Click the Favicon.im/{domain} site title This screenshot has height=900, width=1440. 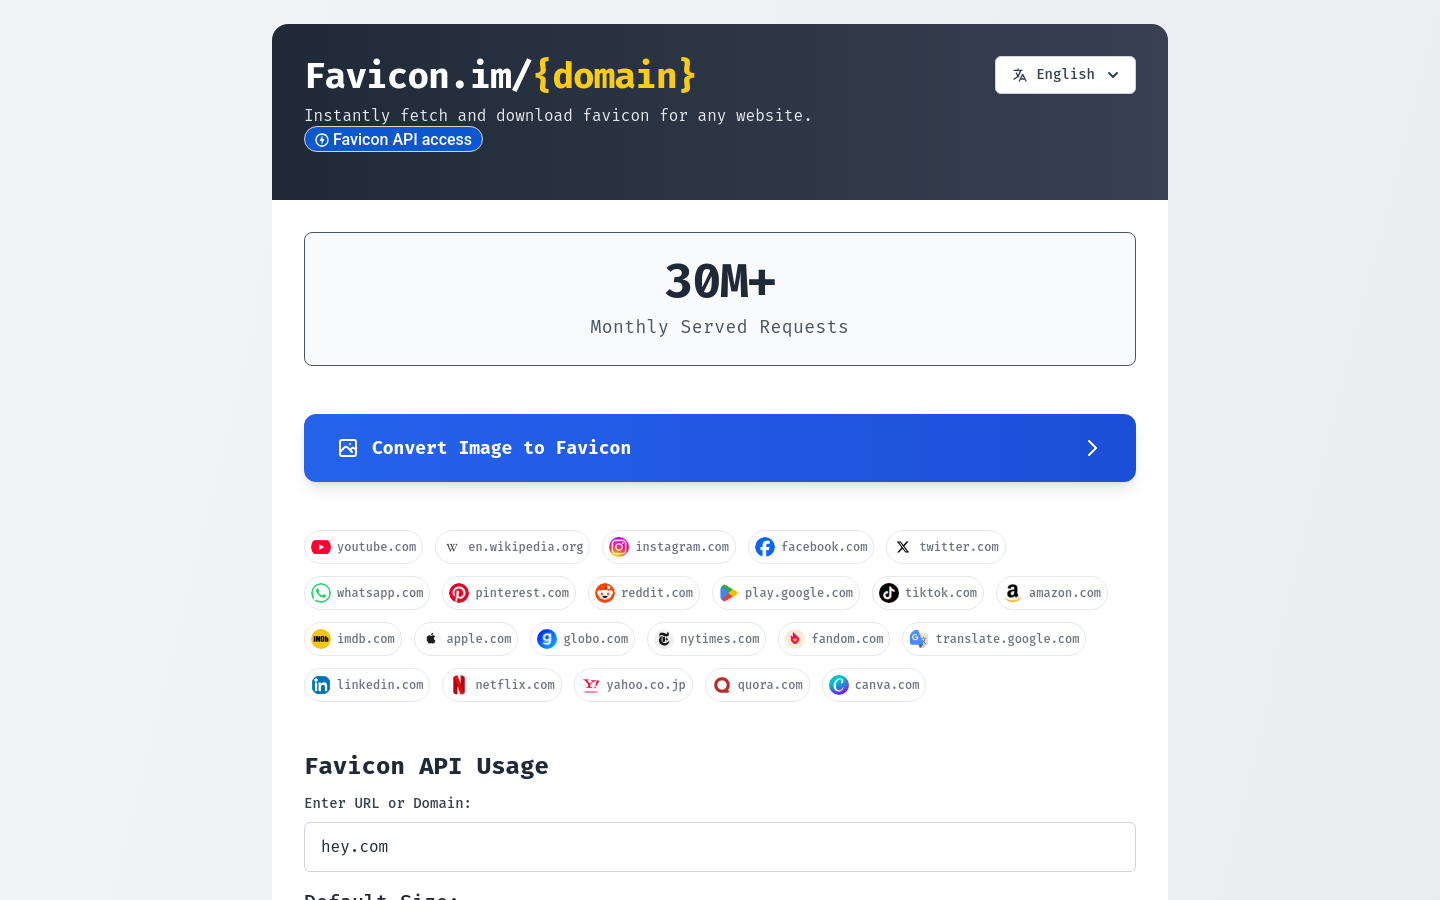coord(500,76)
